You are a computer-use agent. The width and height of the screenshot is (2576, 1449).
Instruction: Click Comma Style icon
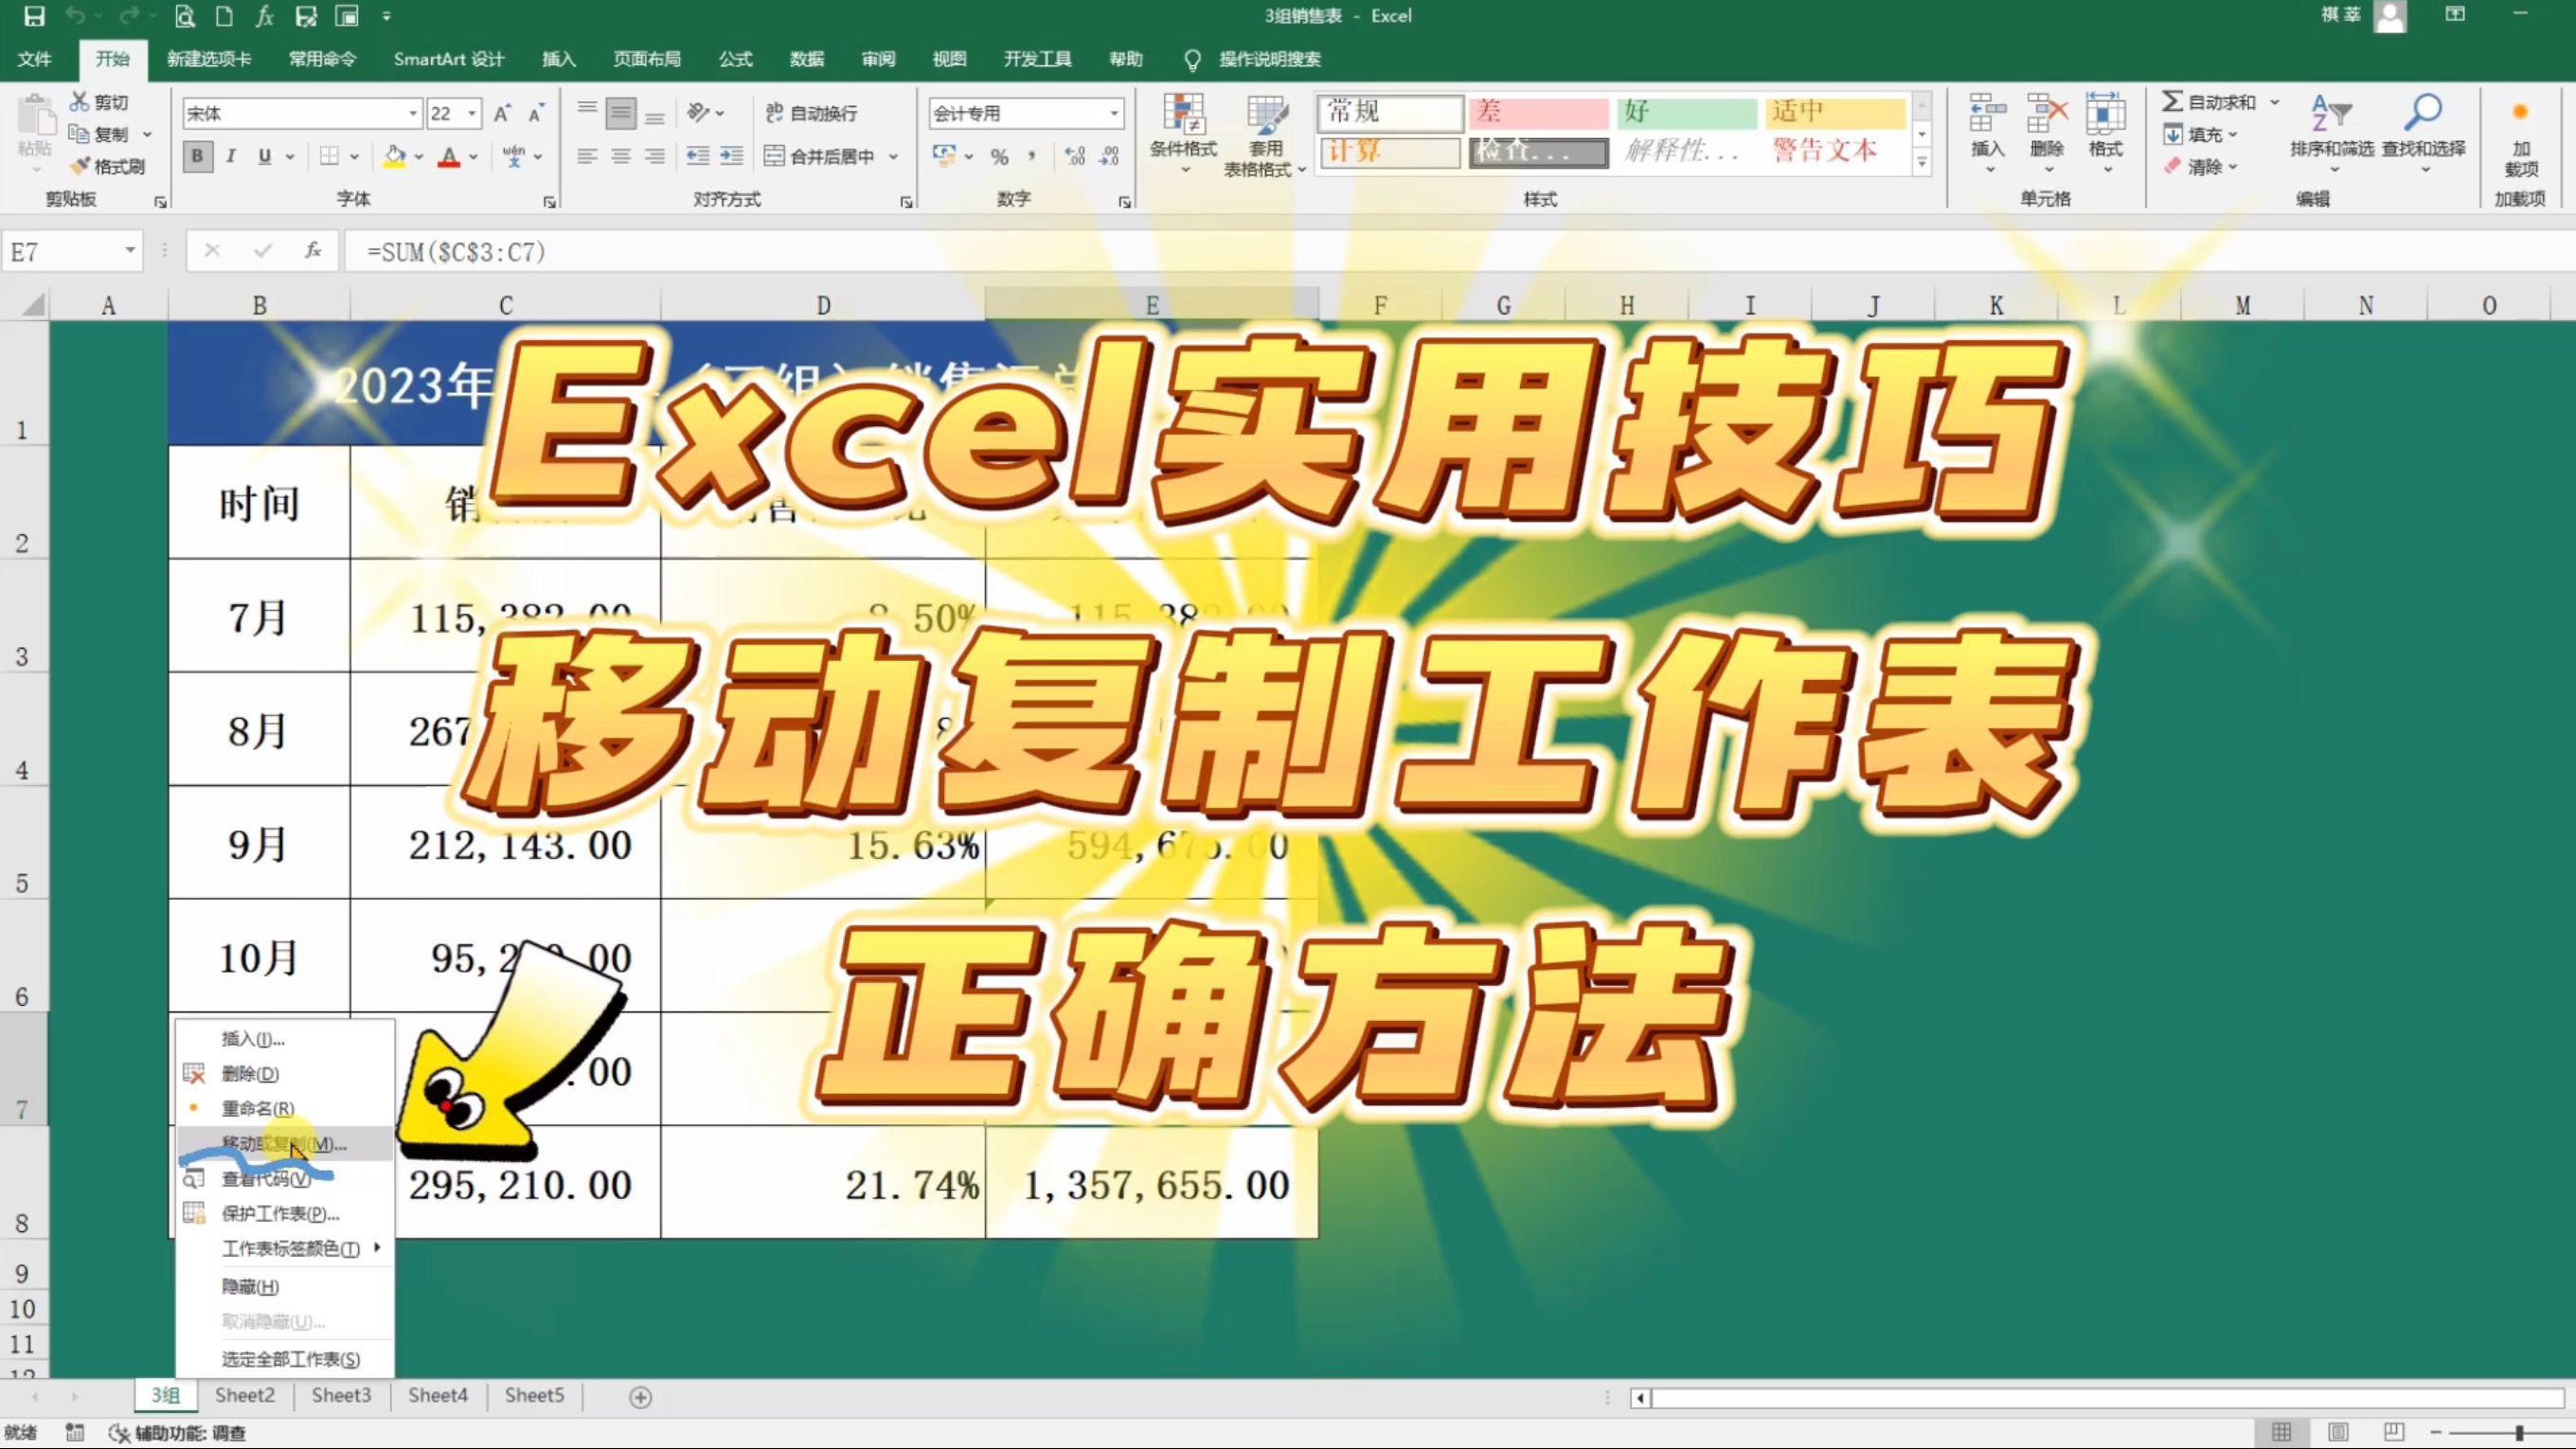tap(1032, 156)
